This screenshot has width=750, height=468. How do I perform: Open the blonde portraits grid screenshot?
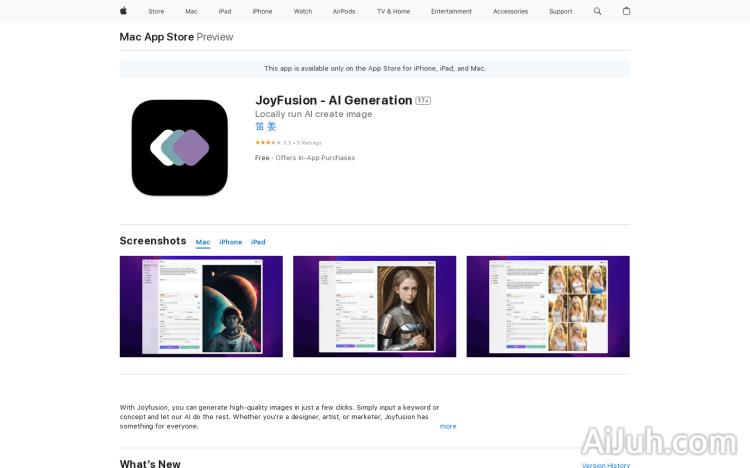point(548,306)
